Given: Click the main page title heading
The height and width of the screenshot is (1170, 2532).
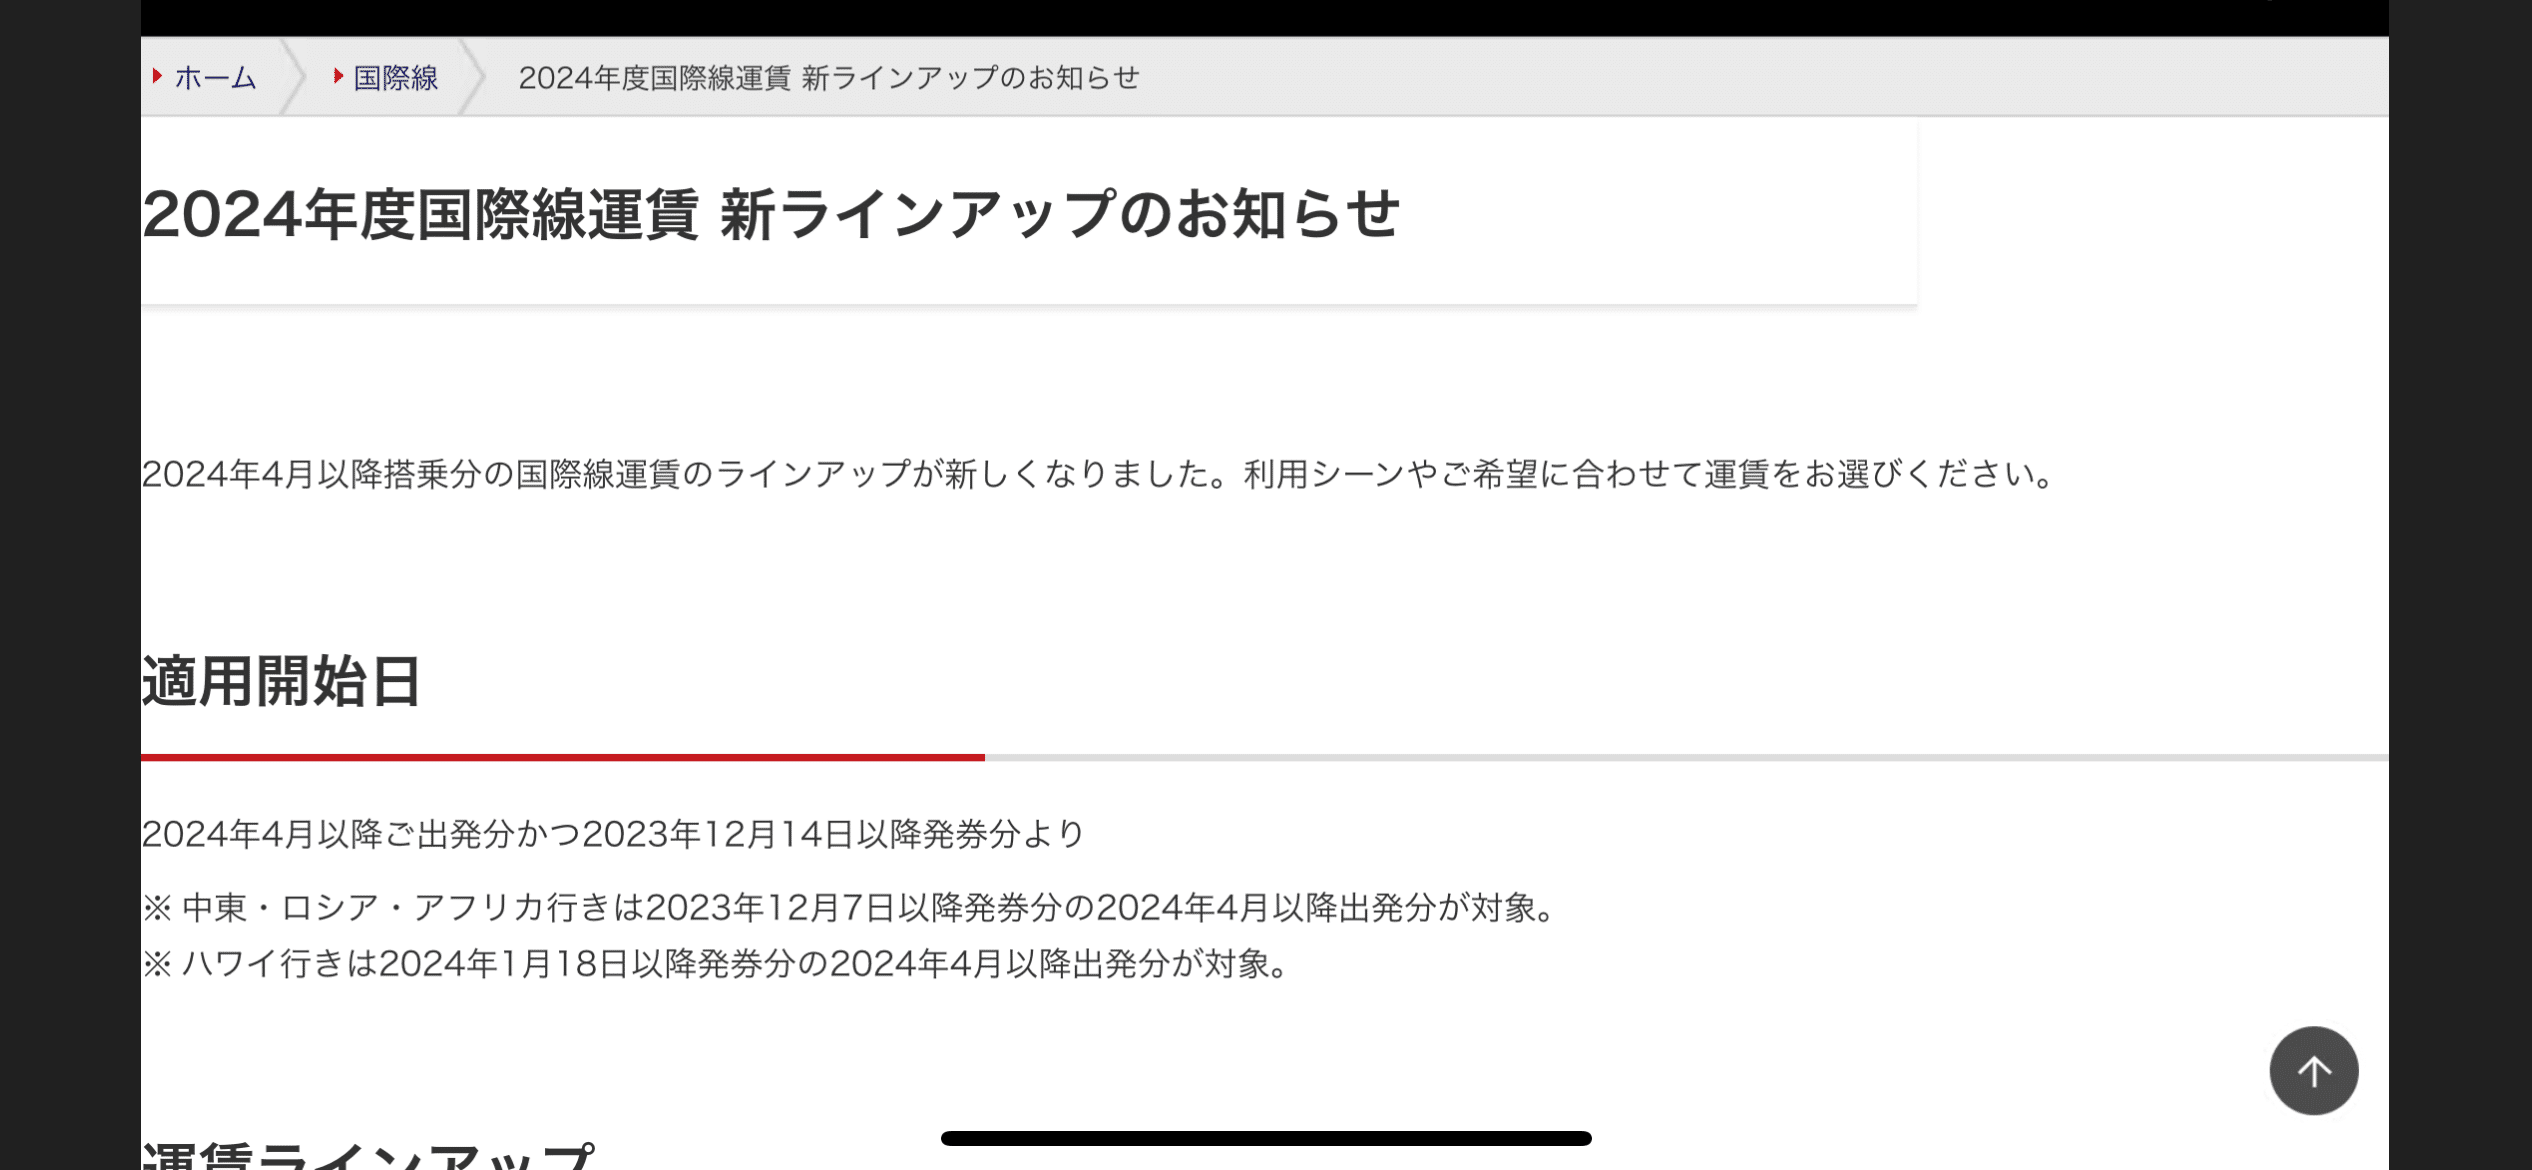Looking at the screenshot, I should click(x=771, y=213).
